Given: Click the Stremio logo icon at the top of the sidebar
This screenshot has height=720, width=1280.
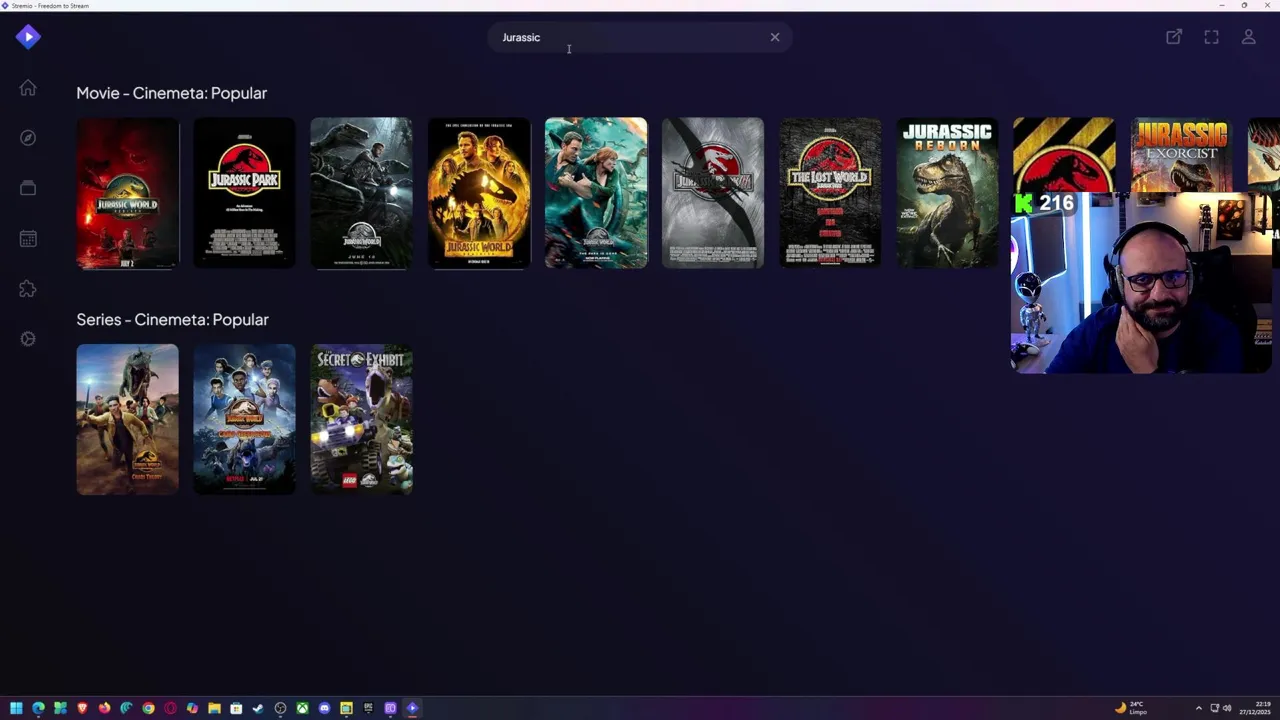Looking at the screenshot, I should pyautogui.click(x=28, y=37).
